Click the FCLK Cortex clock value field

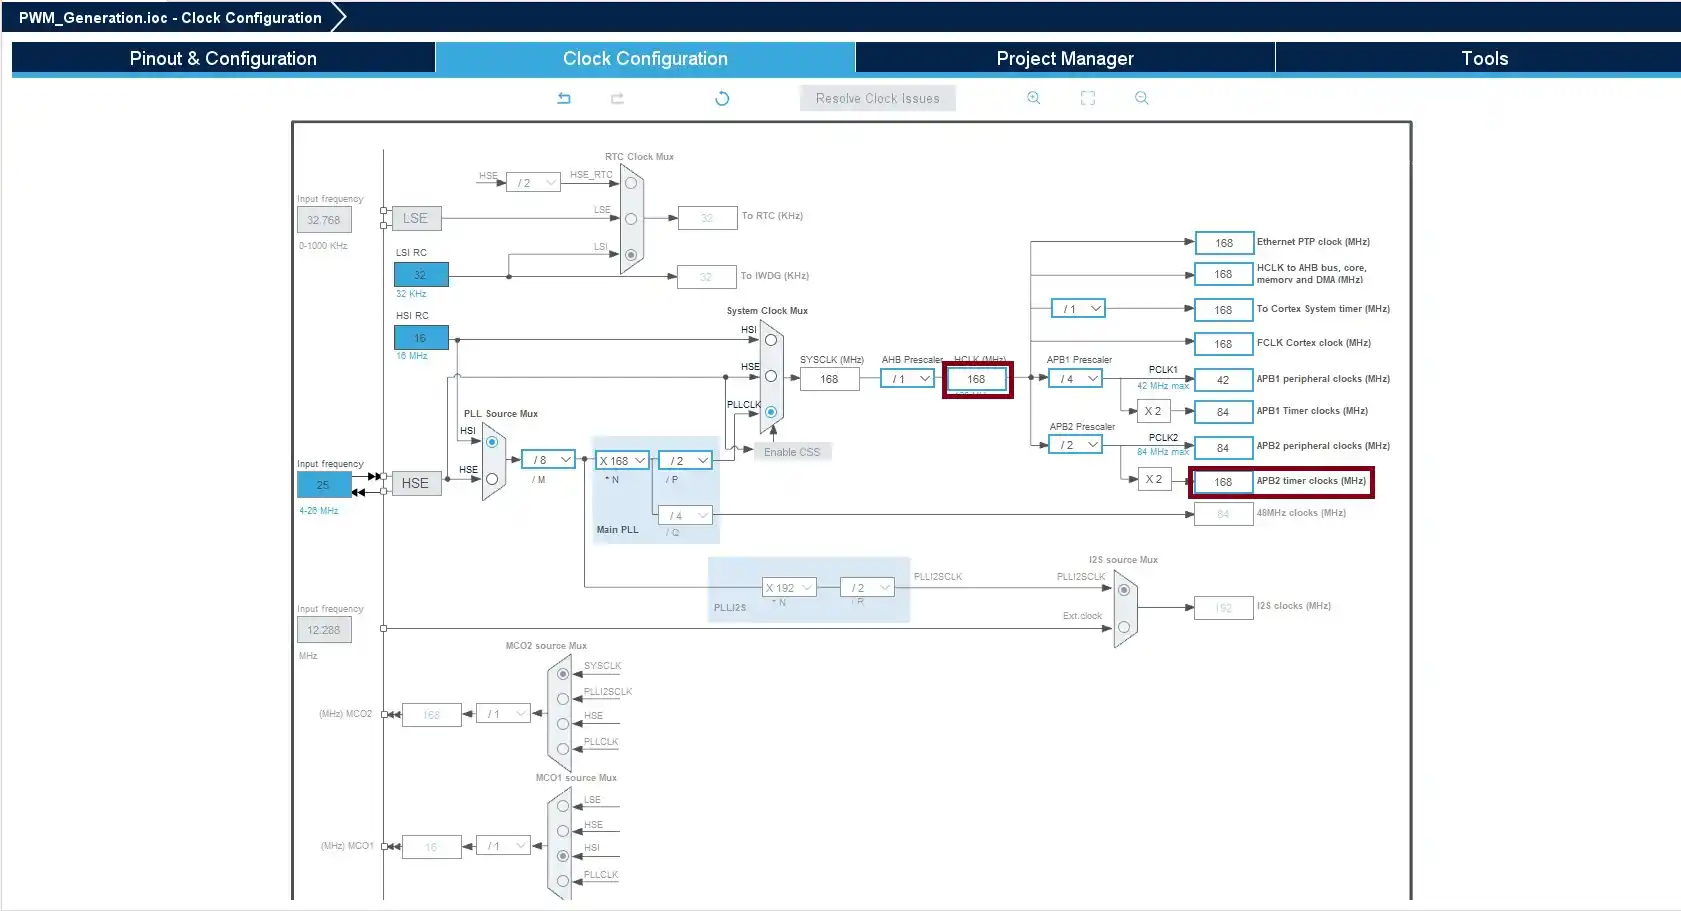[1223, 344]
